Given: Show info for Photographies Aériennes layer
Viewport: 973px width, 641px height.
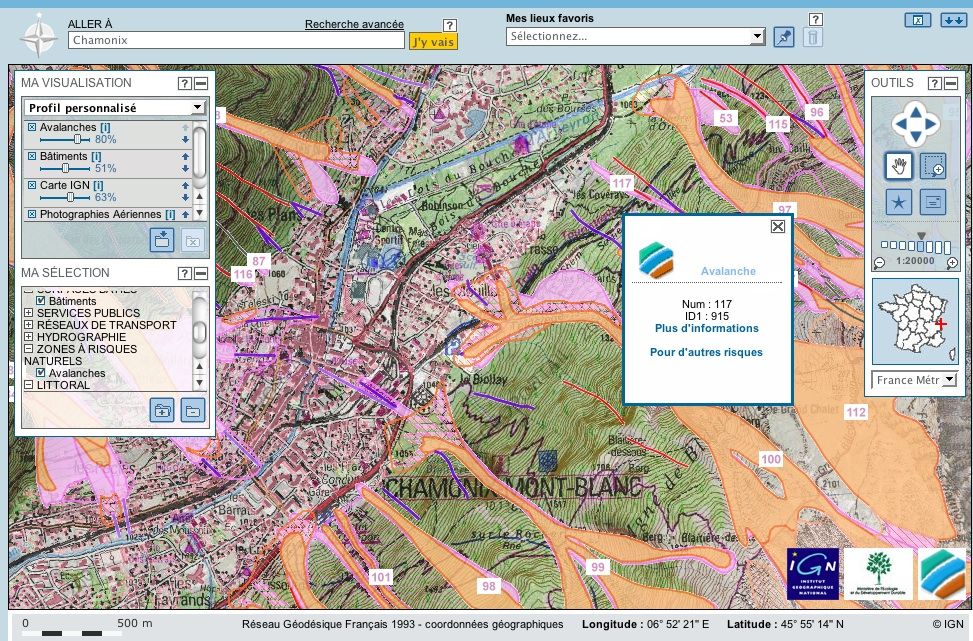Looking at the screenshot, I should tap(170, 214).
